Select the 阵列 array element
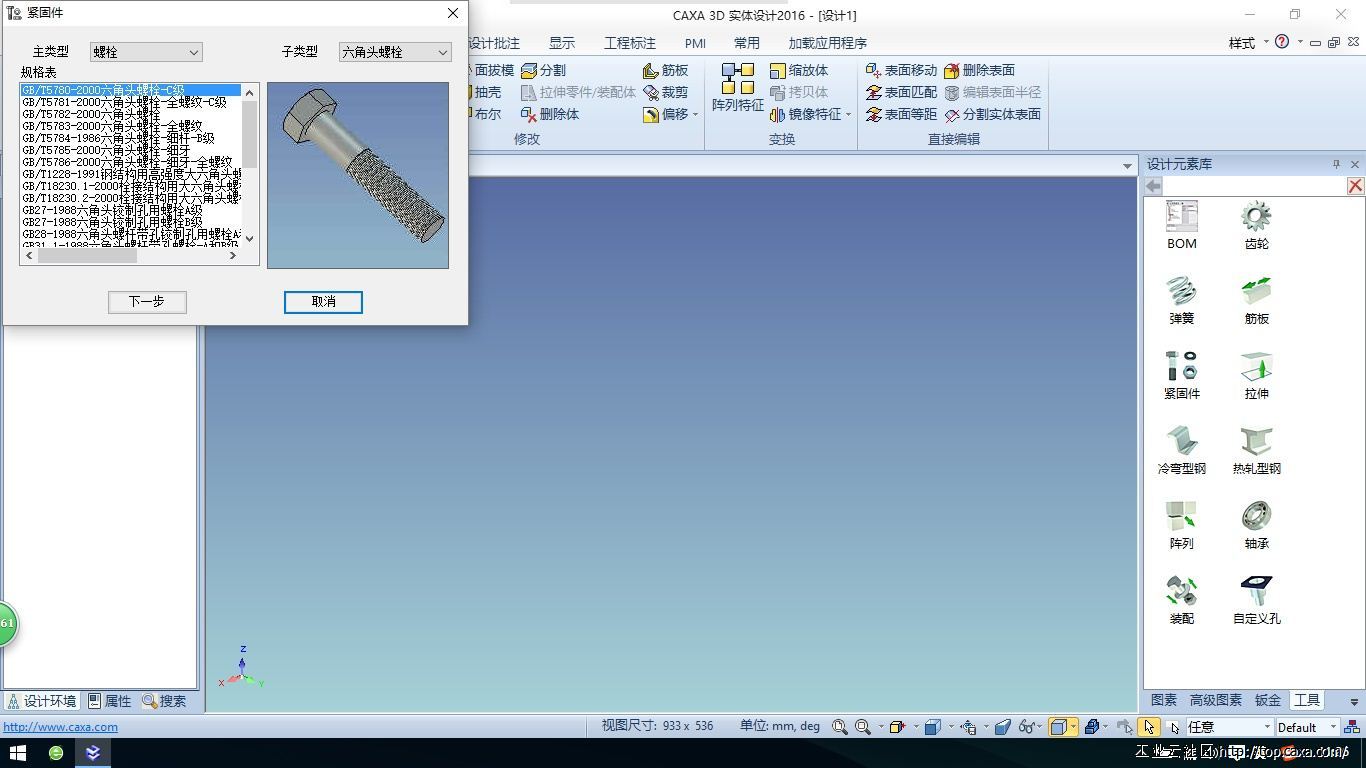Image resolution: width=1366 pixels, height=768 pixels. click(1181, 525)
